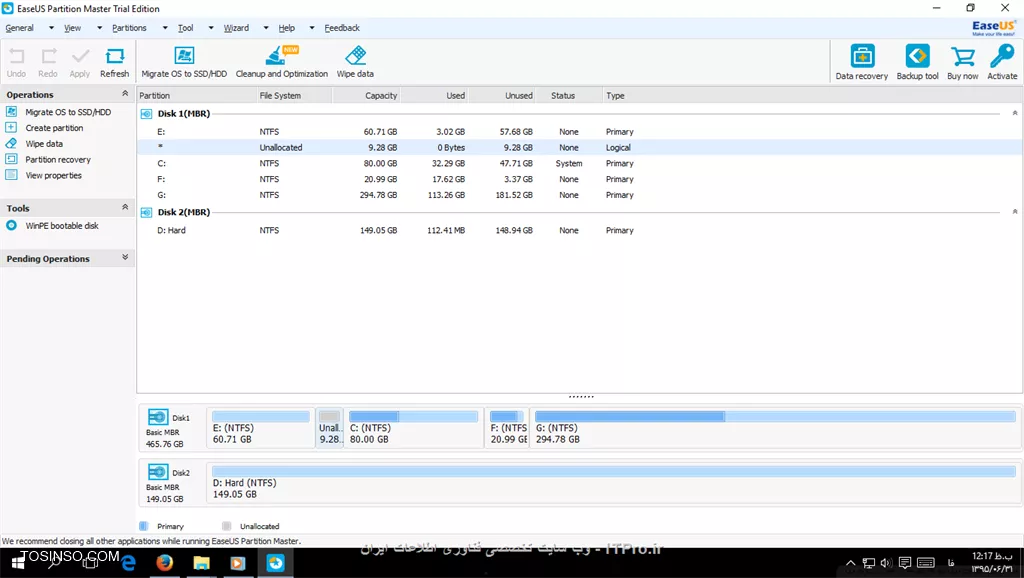Viewport: 1024px width, 578px height.
Task: Sort by the Unused column header
Action: [502, 95]
